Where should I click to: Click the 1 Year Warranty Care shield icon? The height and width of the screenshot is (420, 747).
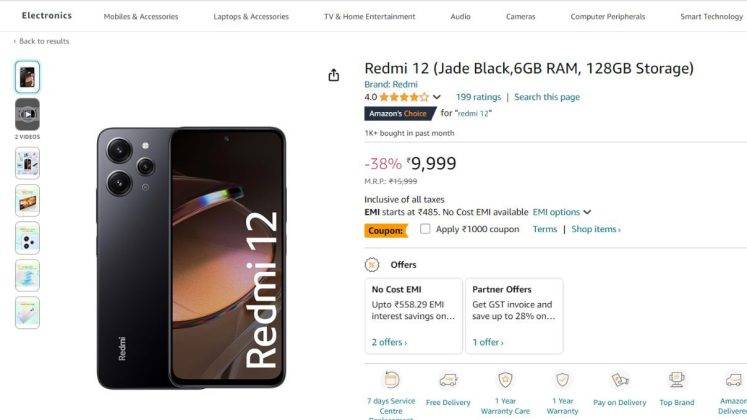(x=505, y=380)
